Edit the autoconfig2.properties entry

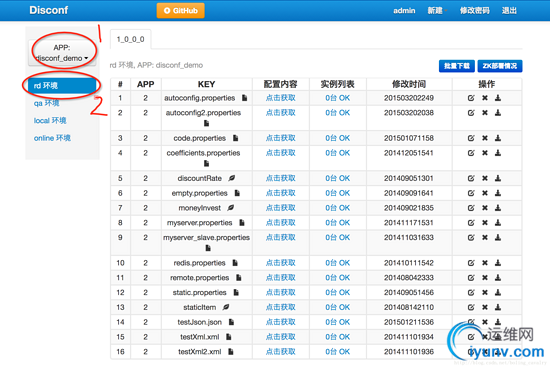[x=471, y=113]
